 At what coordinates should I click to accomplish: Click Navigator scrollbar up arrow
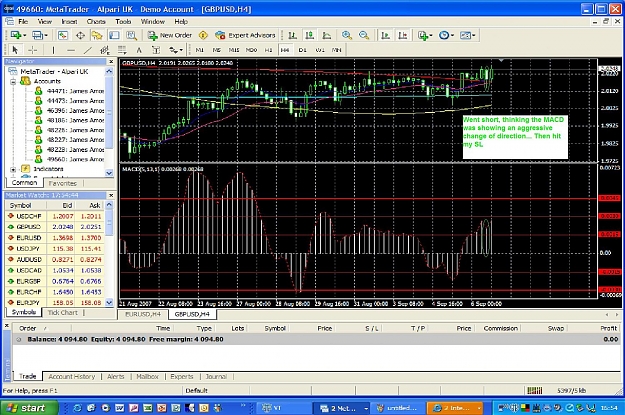pos(109,71)
